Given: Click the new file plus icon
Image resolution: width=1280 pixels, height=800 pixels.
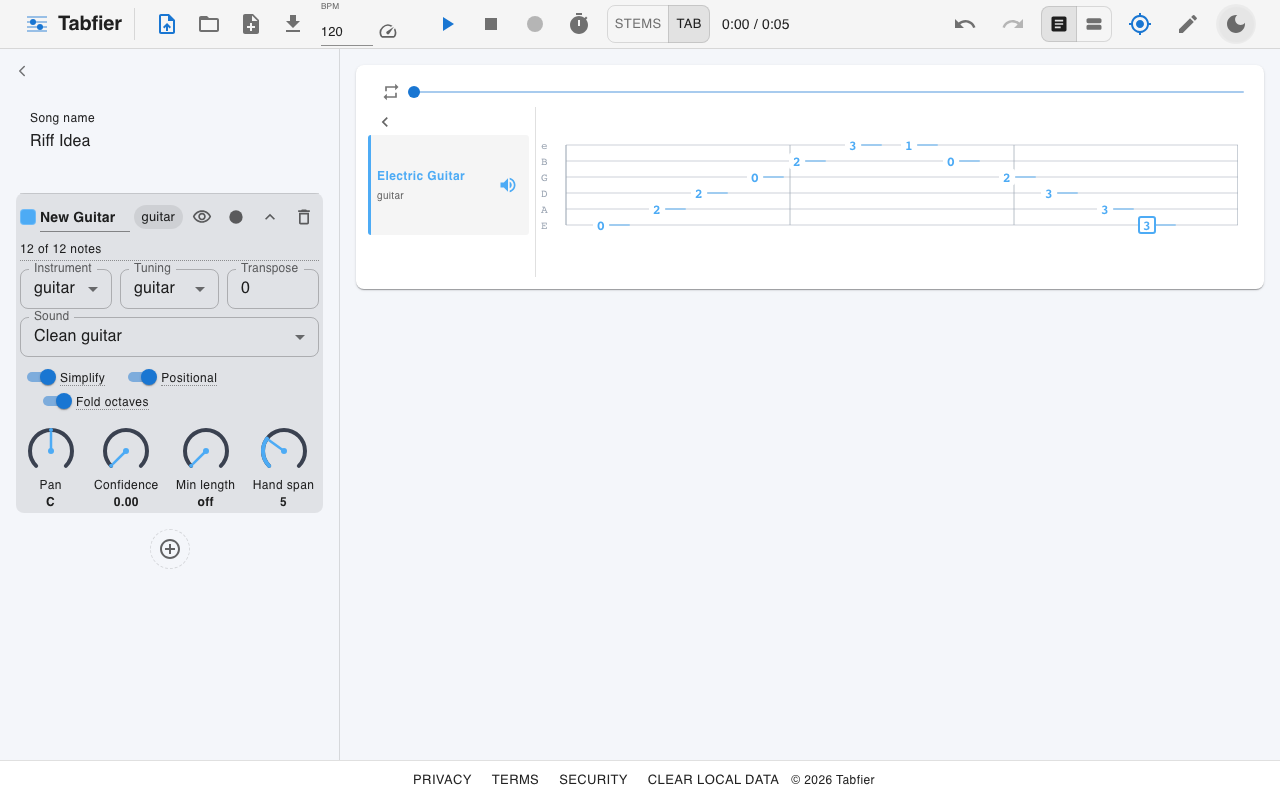Looking at the screenshot, I should coord(251,24).
